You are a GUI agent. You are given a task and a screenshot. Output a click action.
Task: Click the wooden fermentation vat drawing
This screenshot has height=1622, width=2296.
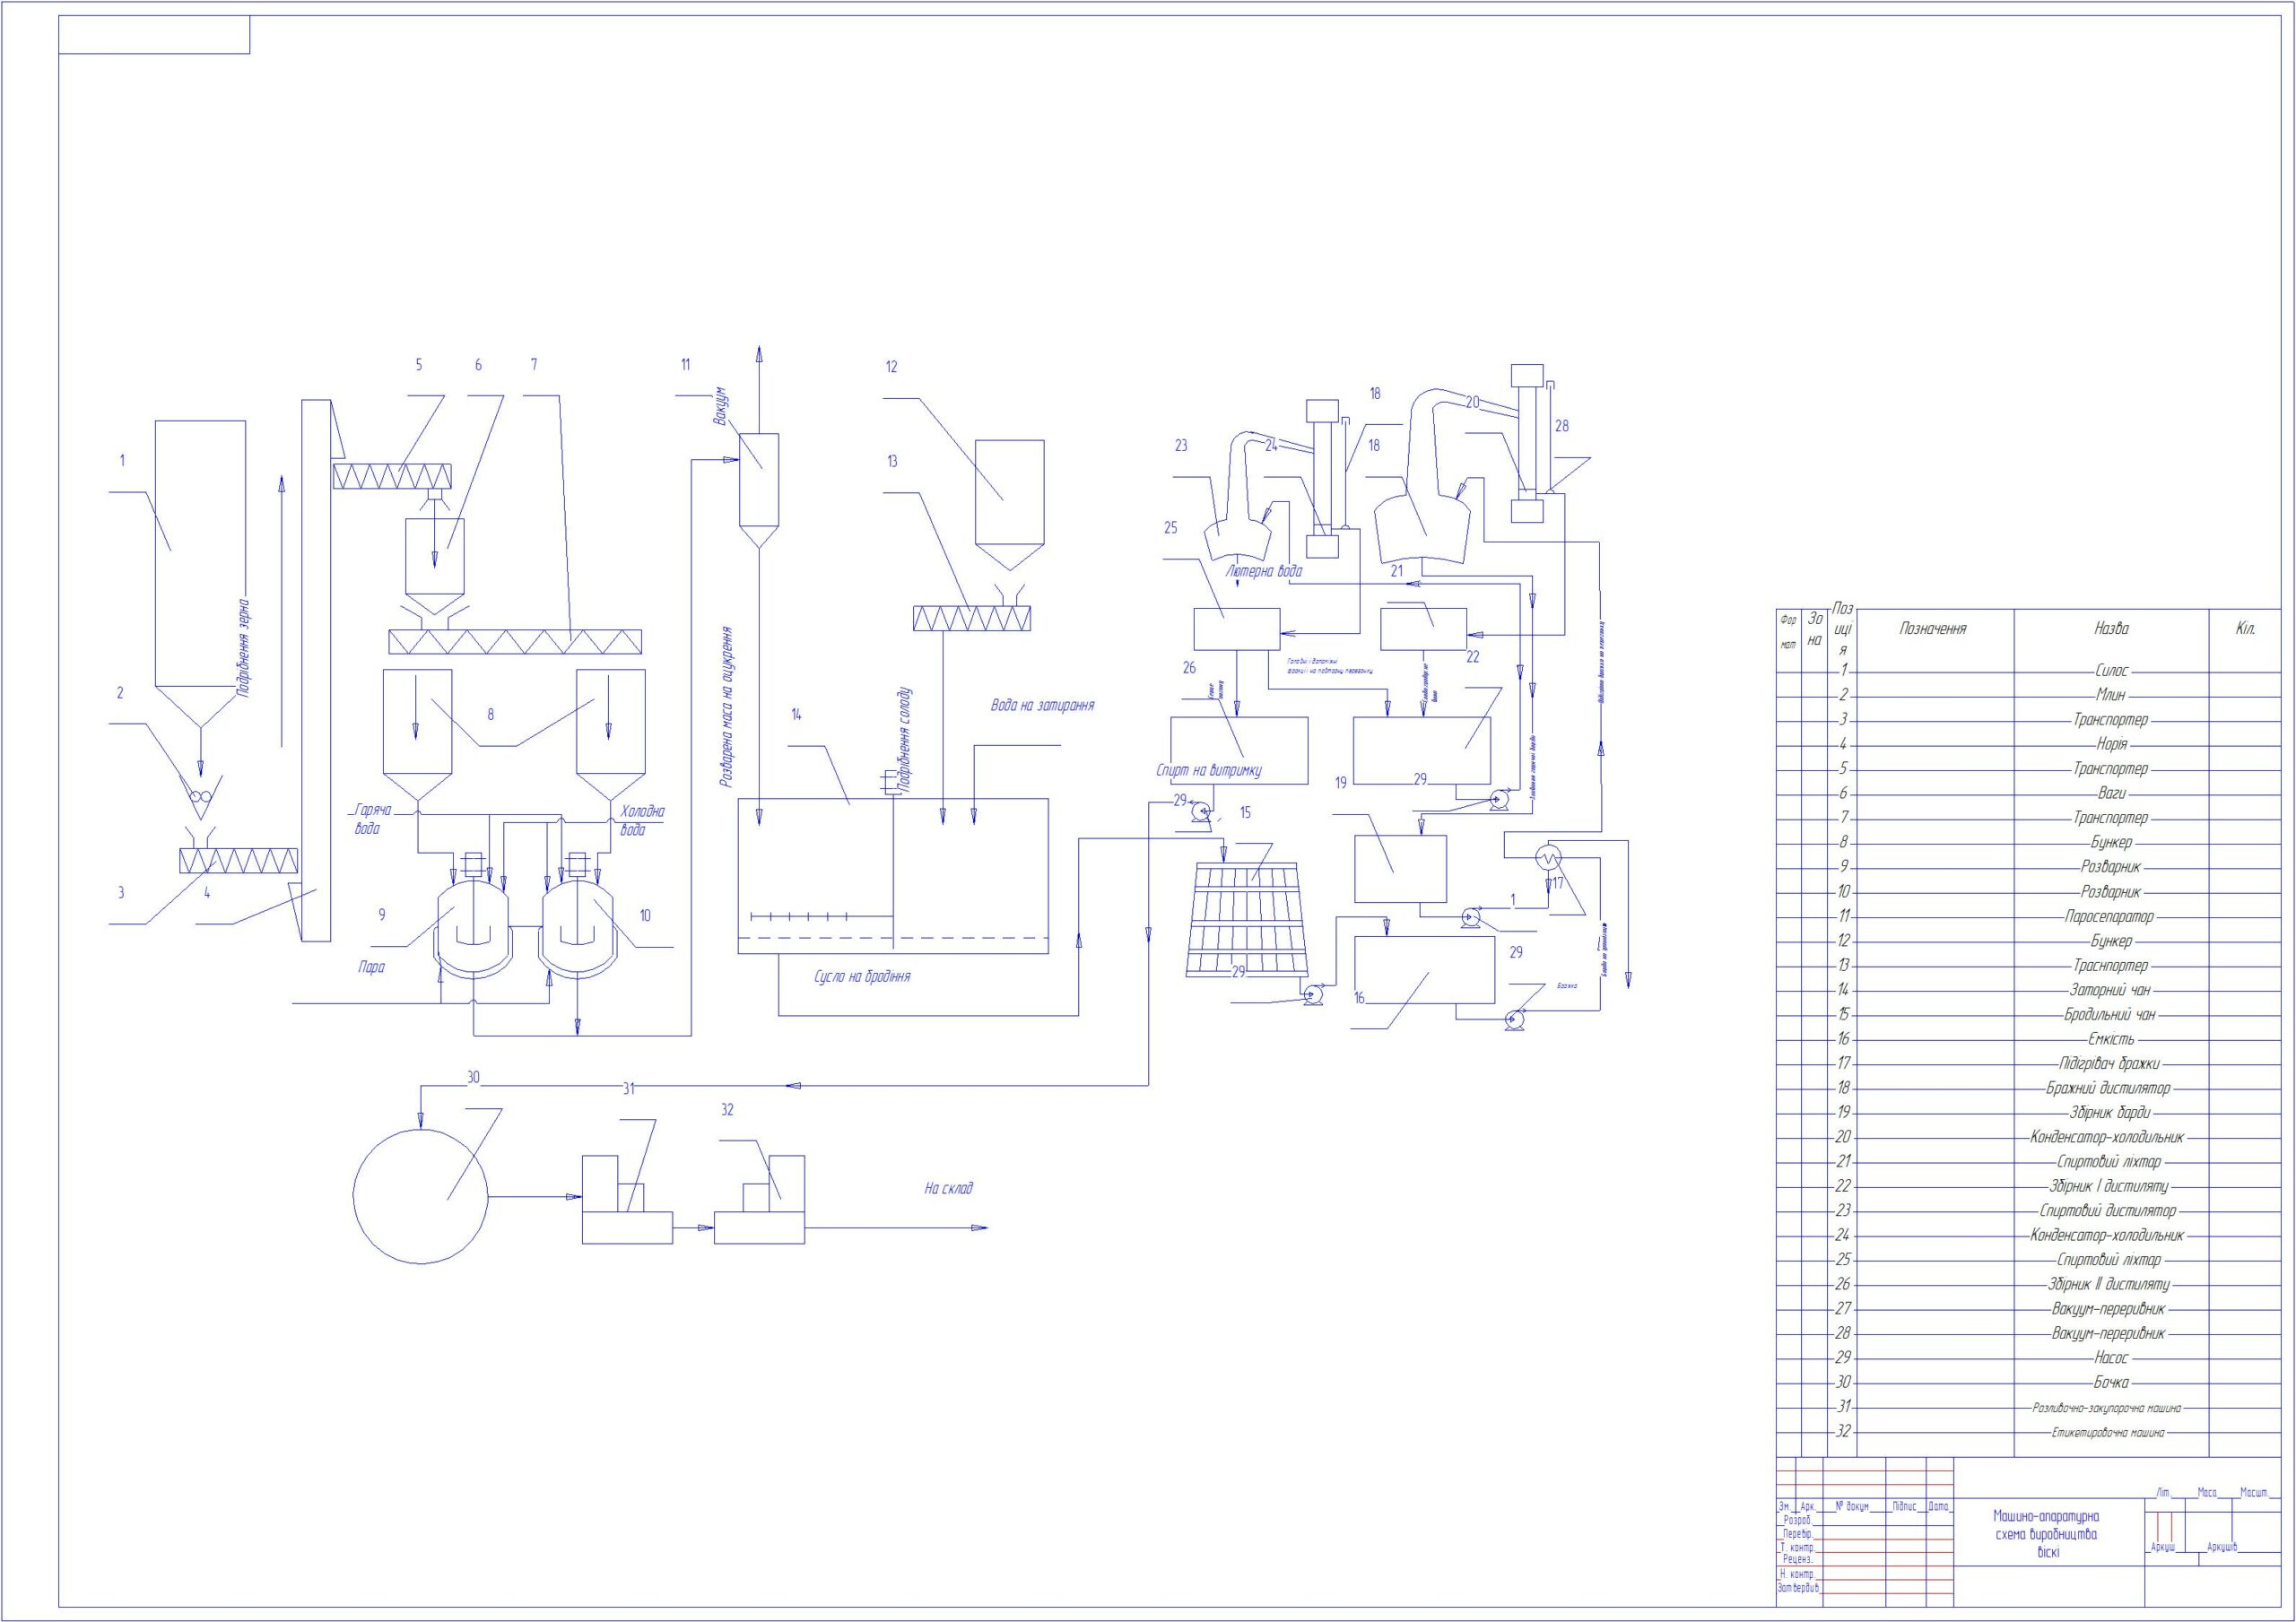click(x=1247, y=921)
